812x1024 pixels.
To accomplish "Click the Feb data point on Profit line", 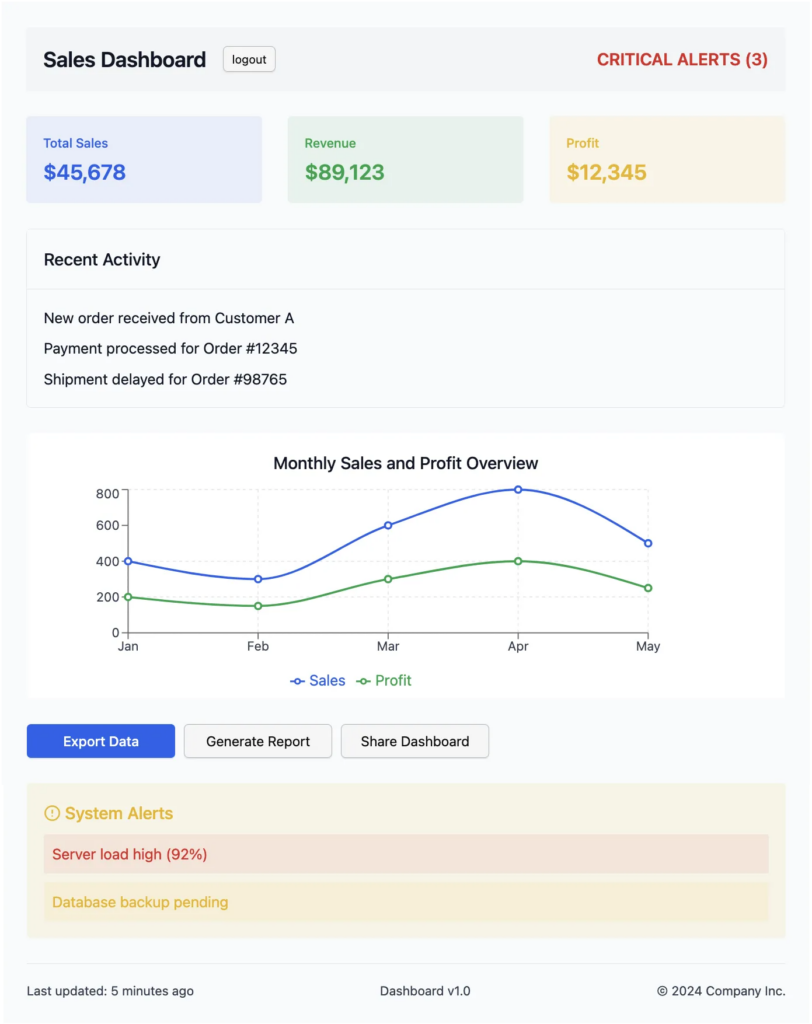I will 257,605.
